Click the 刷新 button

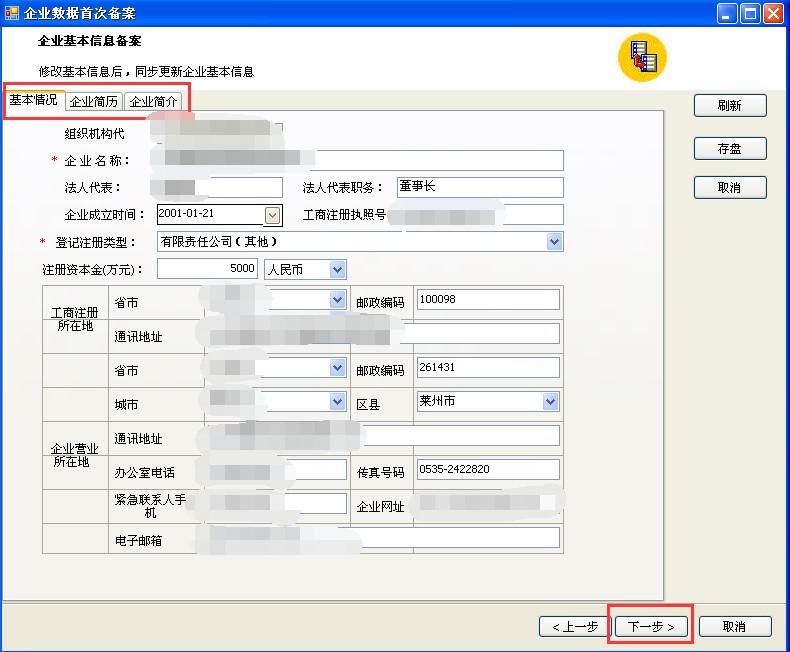point(729,106)
